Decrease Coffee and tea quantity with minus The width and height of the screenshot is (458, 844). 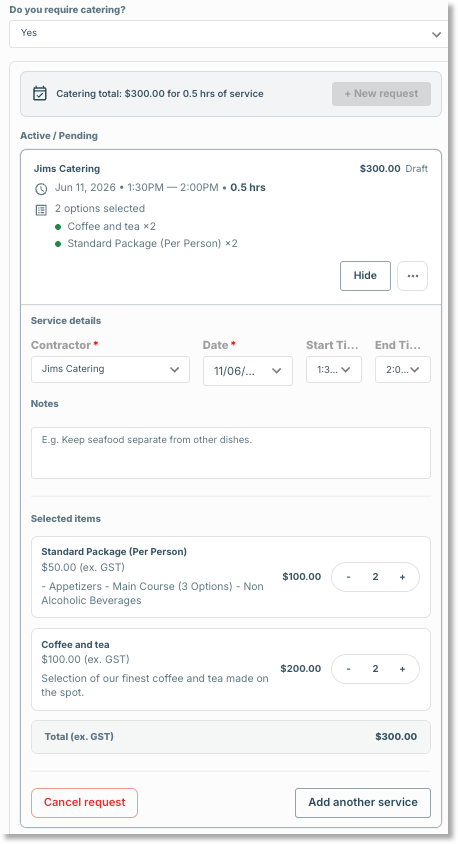(x=348, y=669)
